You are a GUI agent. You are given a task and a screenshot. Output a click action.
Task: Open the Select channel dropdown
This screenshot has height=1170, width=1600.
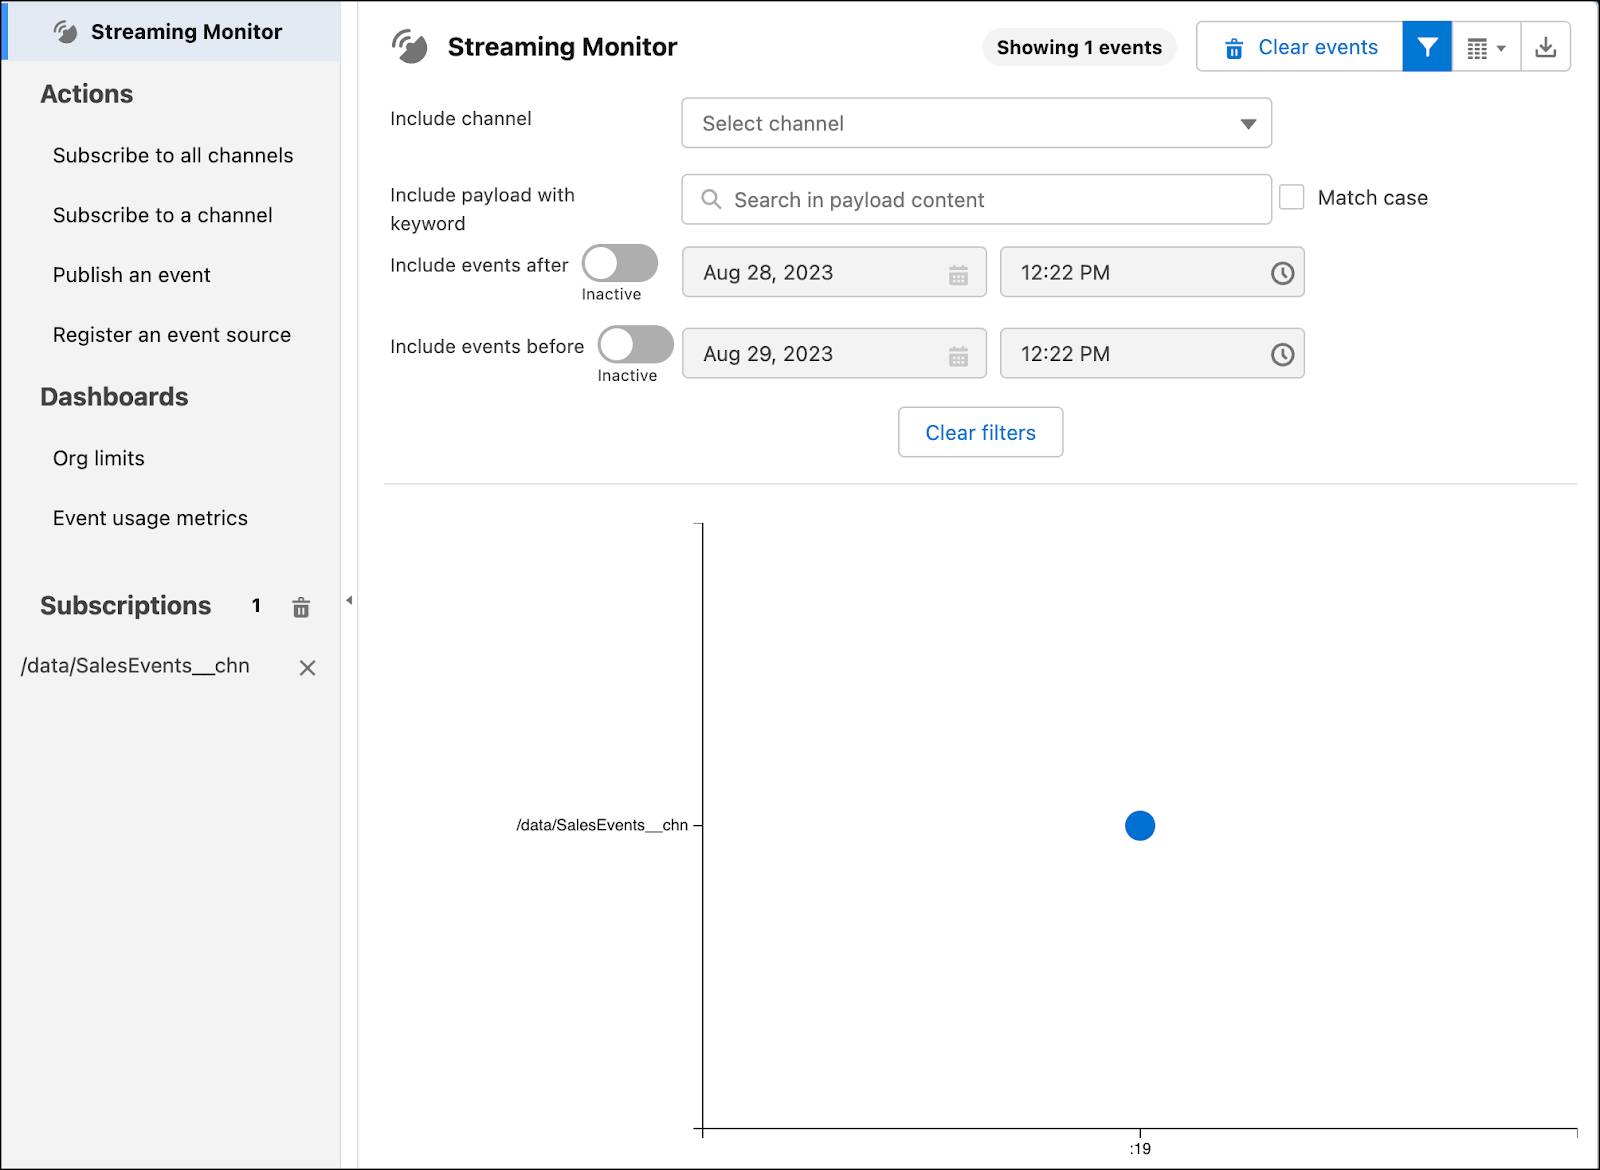(x=977, y=123)
